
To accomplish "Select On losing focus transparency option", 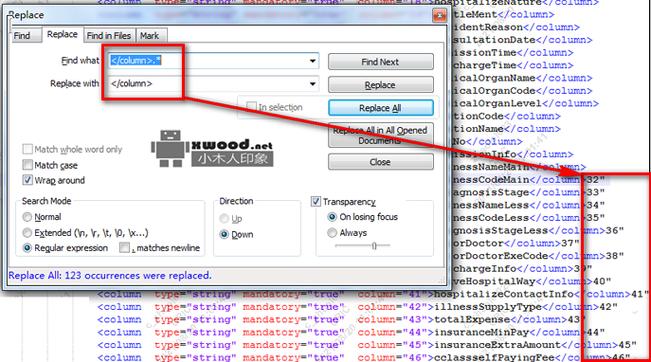I will tap(332, 217).
